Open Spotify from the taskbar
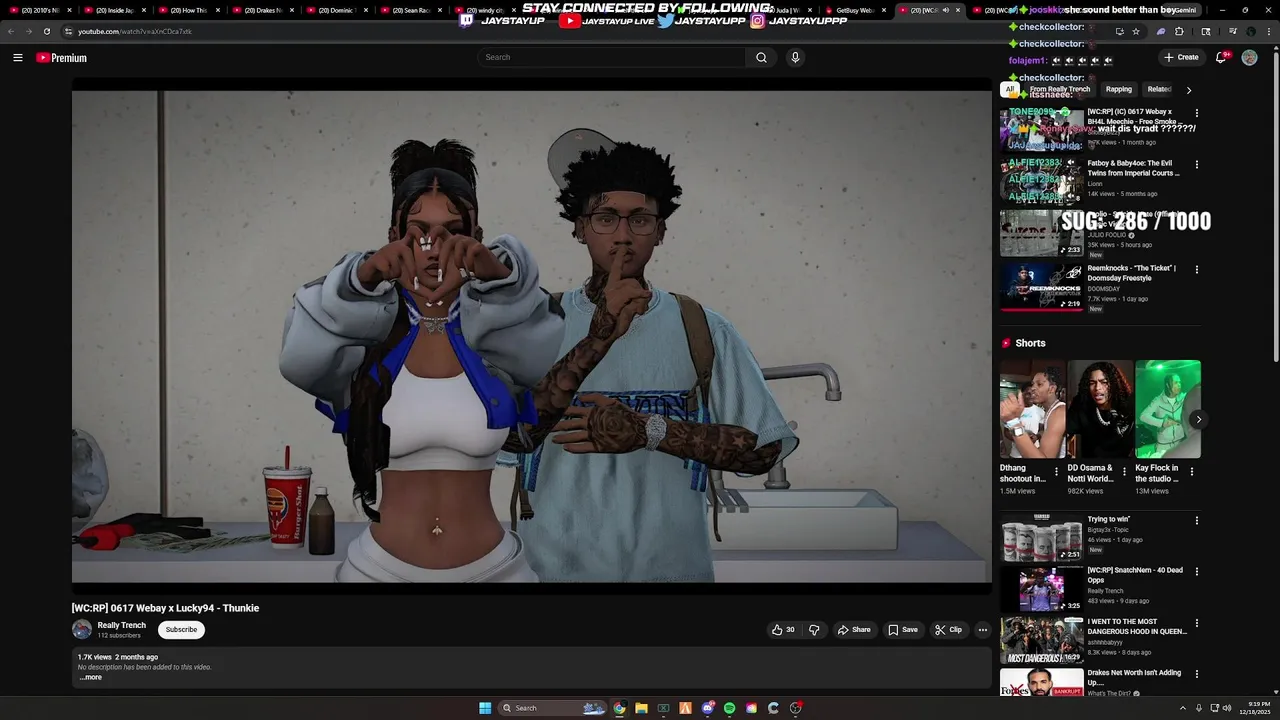The image size is (1280, 720). click(x=729, y=708)
